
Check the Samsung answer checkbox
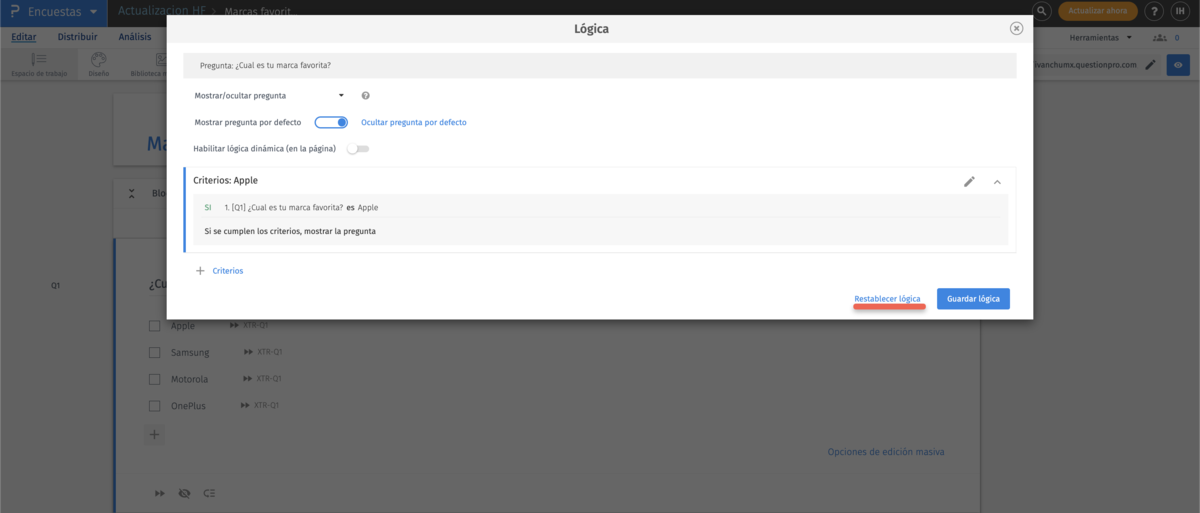pyautogui.click(x=155, y=353)
